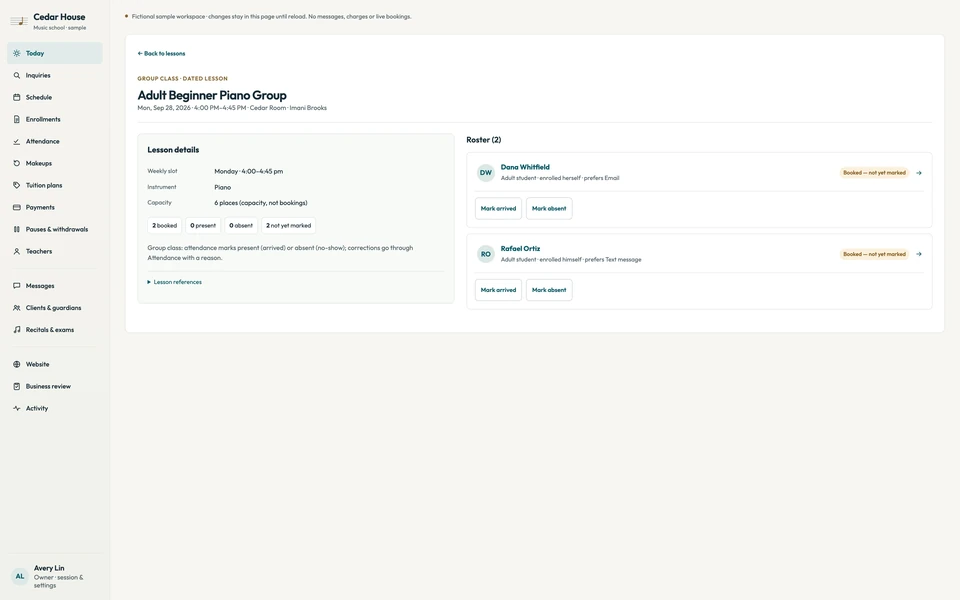The height and width of the screenshot is (600, 960).
Task: Open Rafael Ortiz's student profile link
Action: tap(520, 249)
